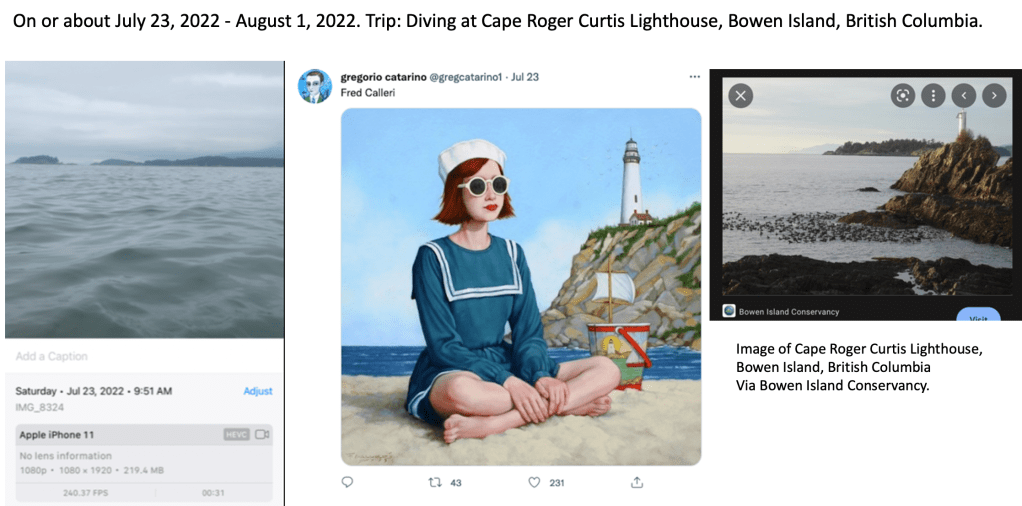This screenshot has width=1022, height=506.
Task: Click the tweet share icon
Action: pos(637,482)
